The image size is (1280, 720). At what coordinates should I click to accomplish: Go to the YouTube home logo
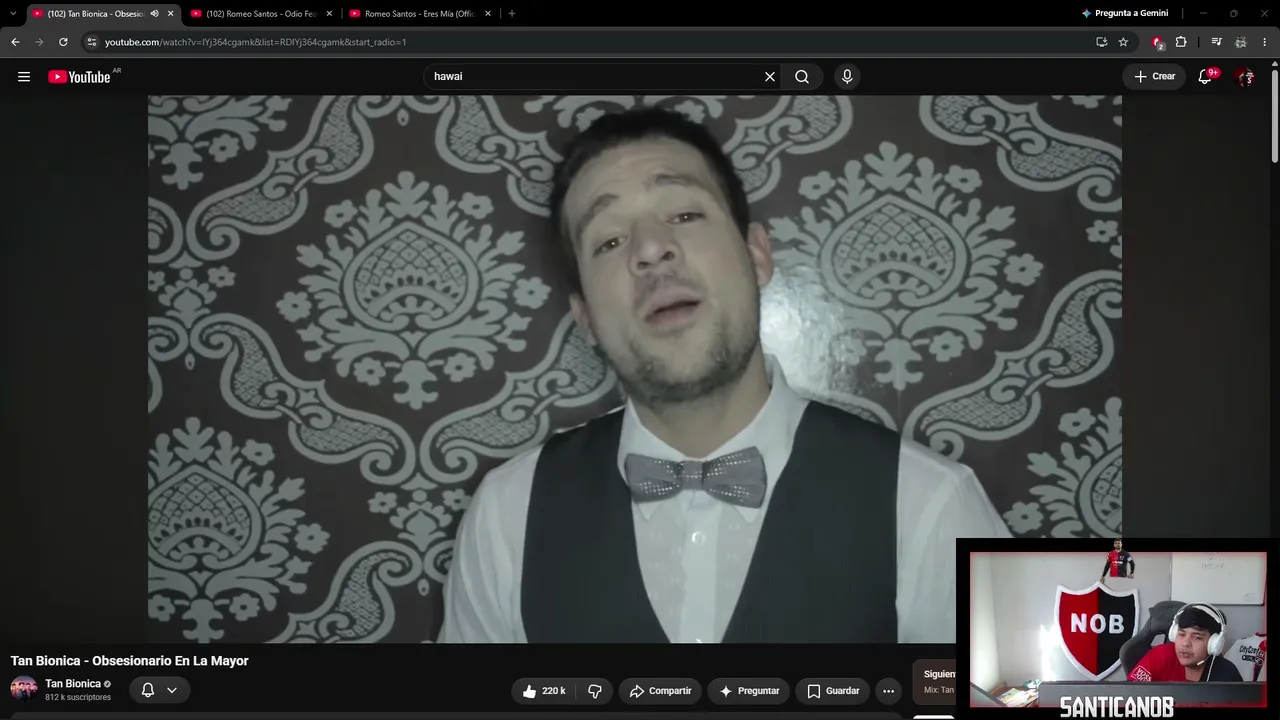click(79, 77)
